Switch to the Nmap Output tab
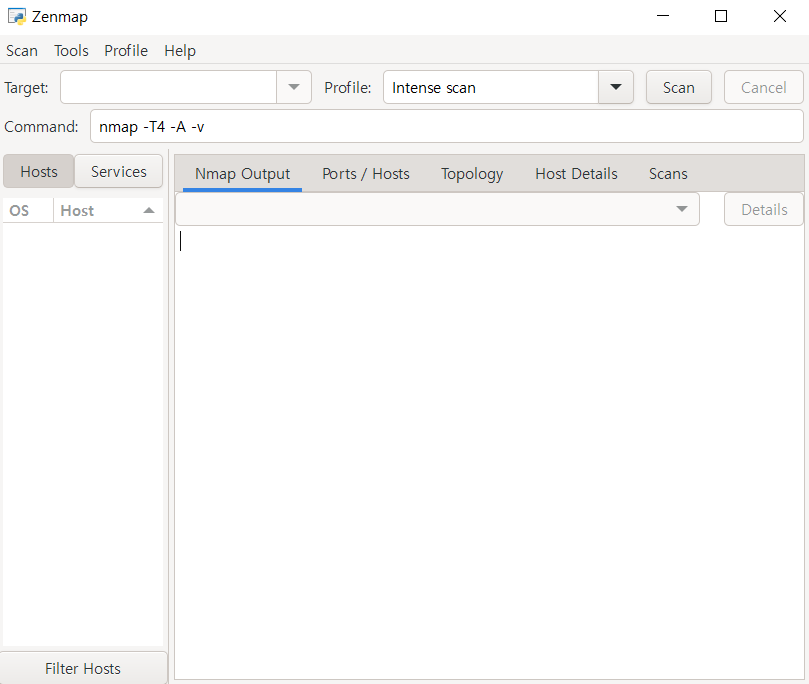Screen dimensions: 809x684 coord(242,174)
